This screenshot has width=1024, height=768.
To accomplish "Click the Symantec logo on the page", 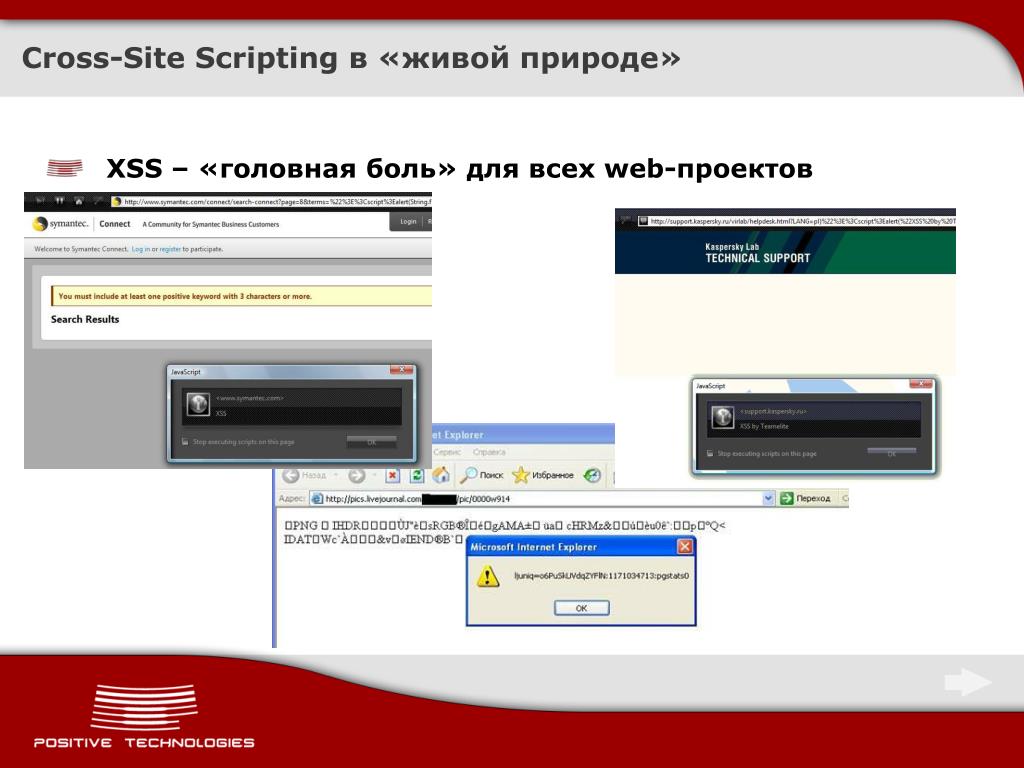I will pyautogui.click(x=60, y=224).
